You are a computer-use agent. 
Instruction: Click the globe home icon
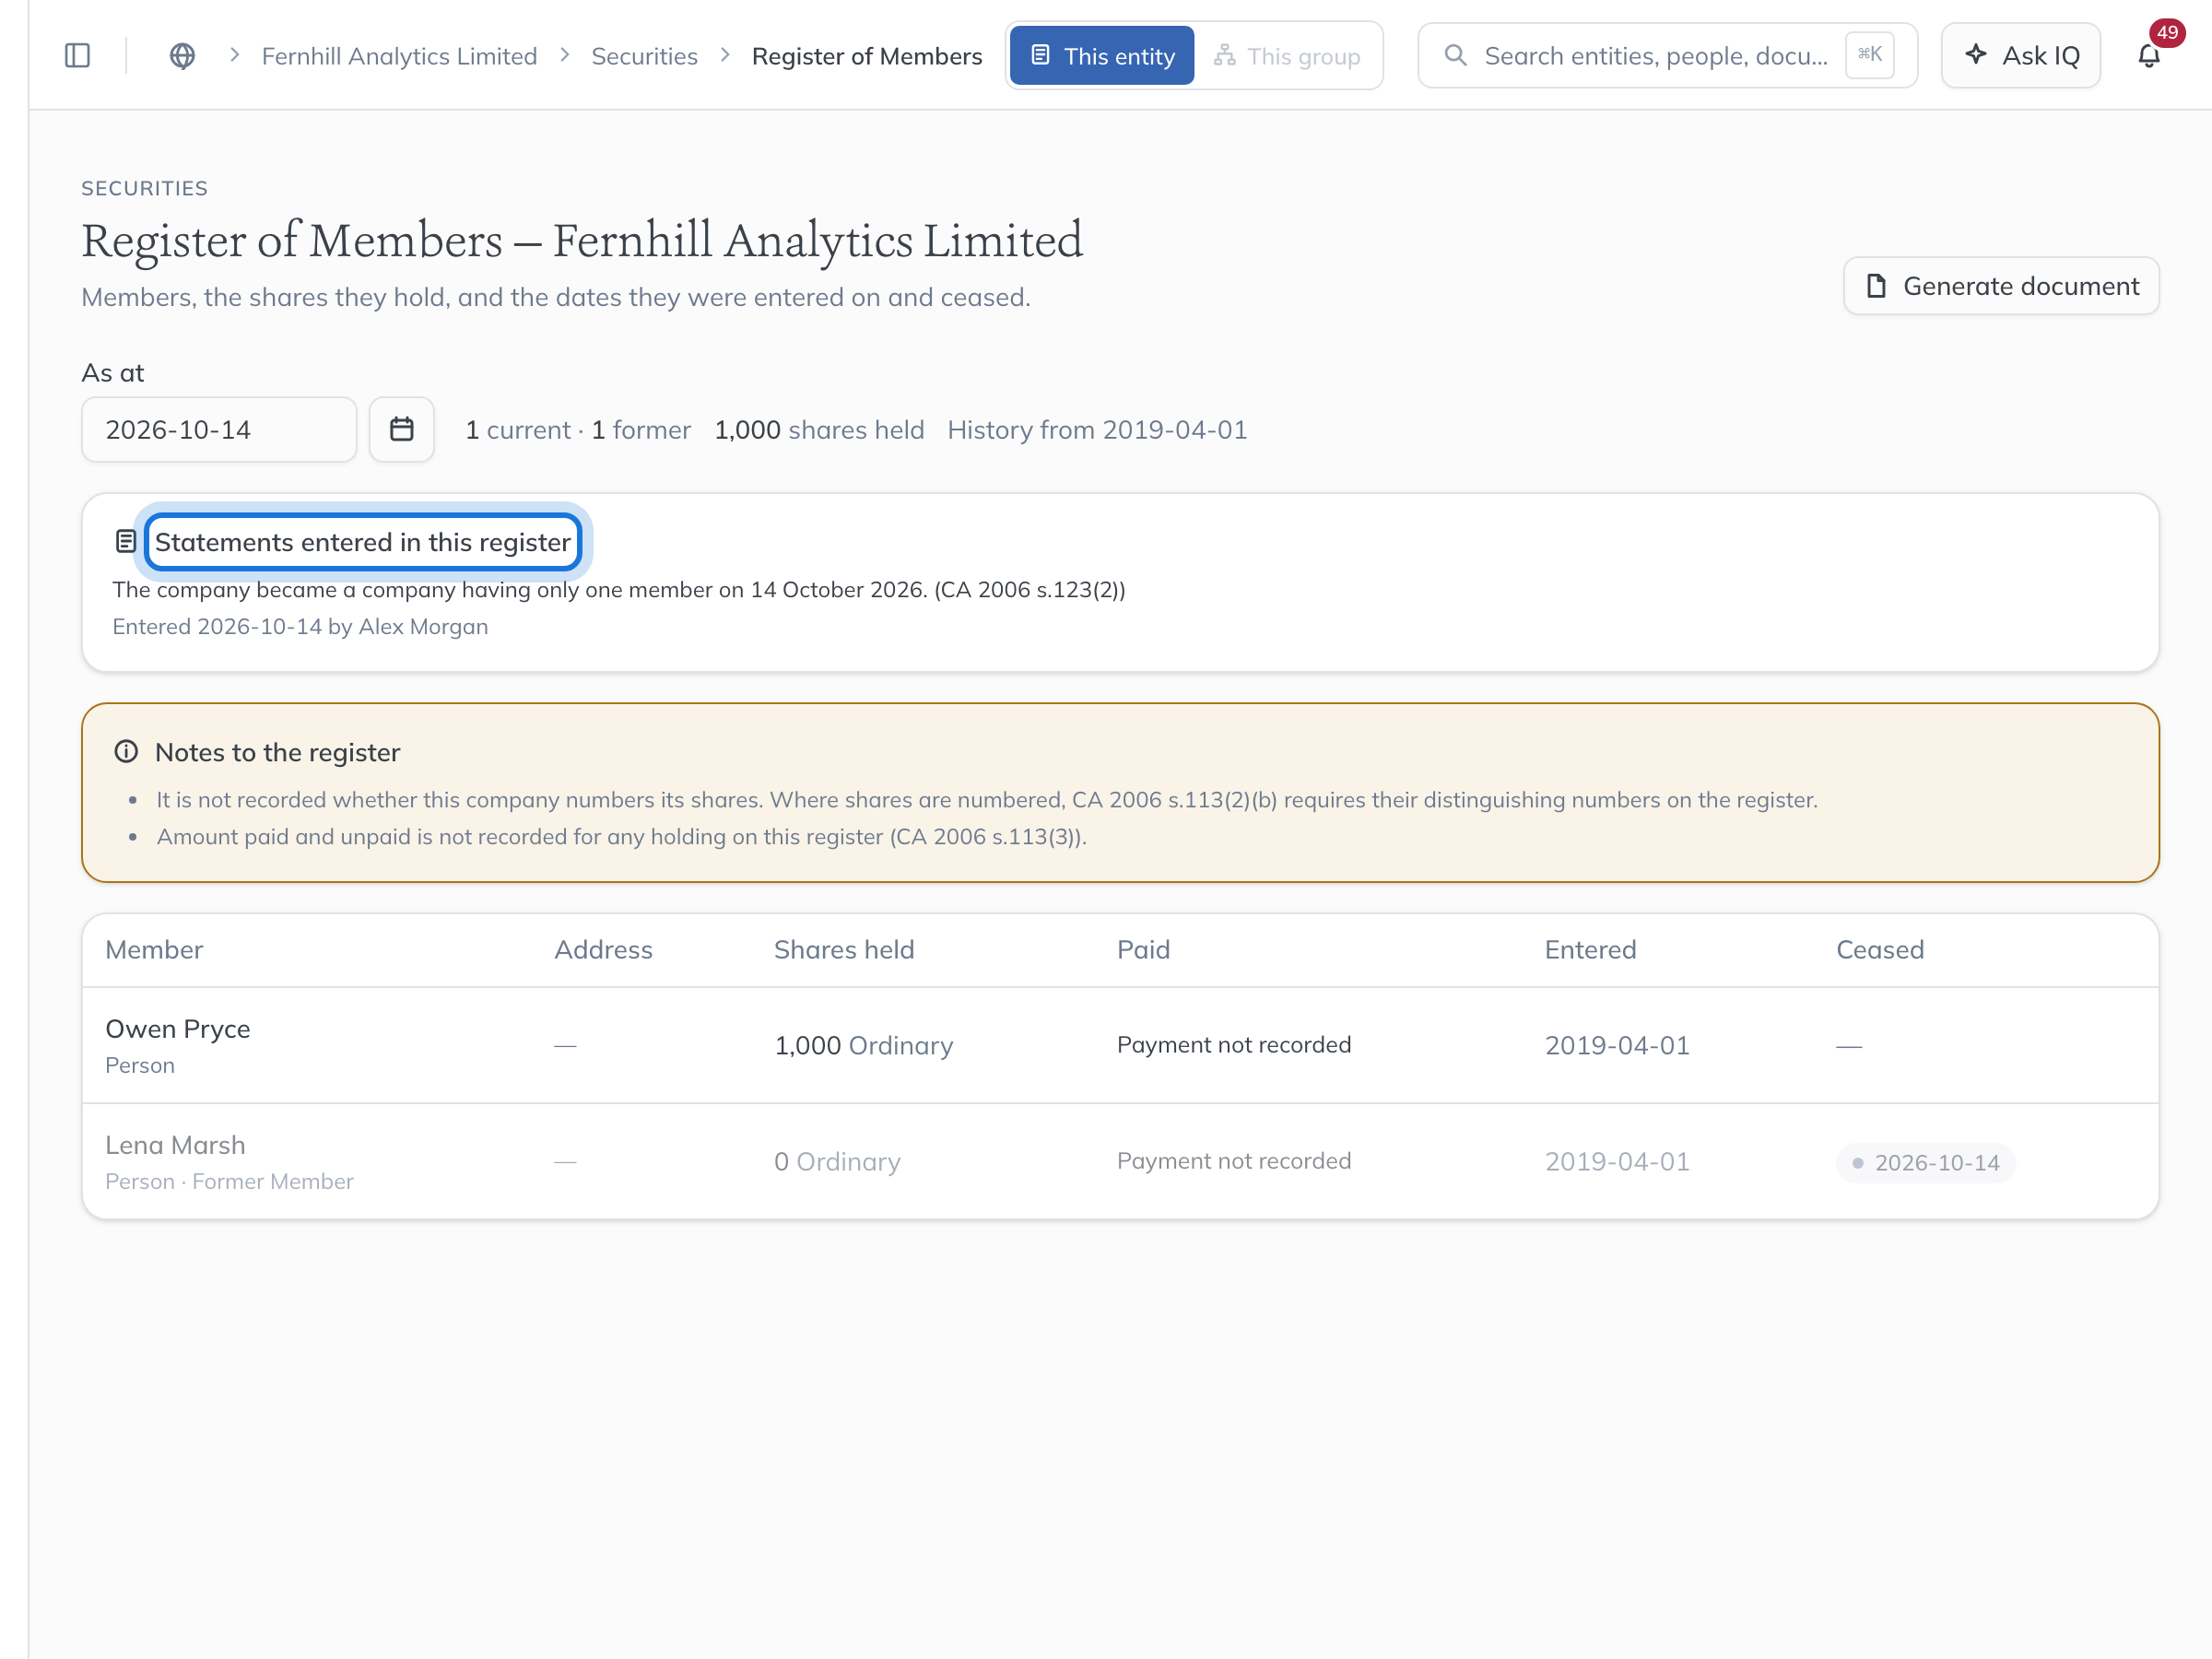pyautogui.click(x=182, y=56)
